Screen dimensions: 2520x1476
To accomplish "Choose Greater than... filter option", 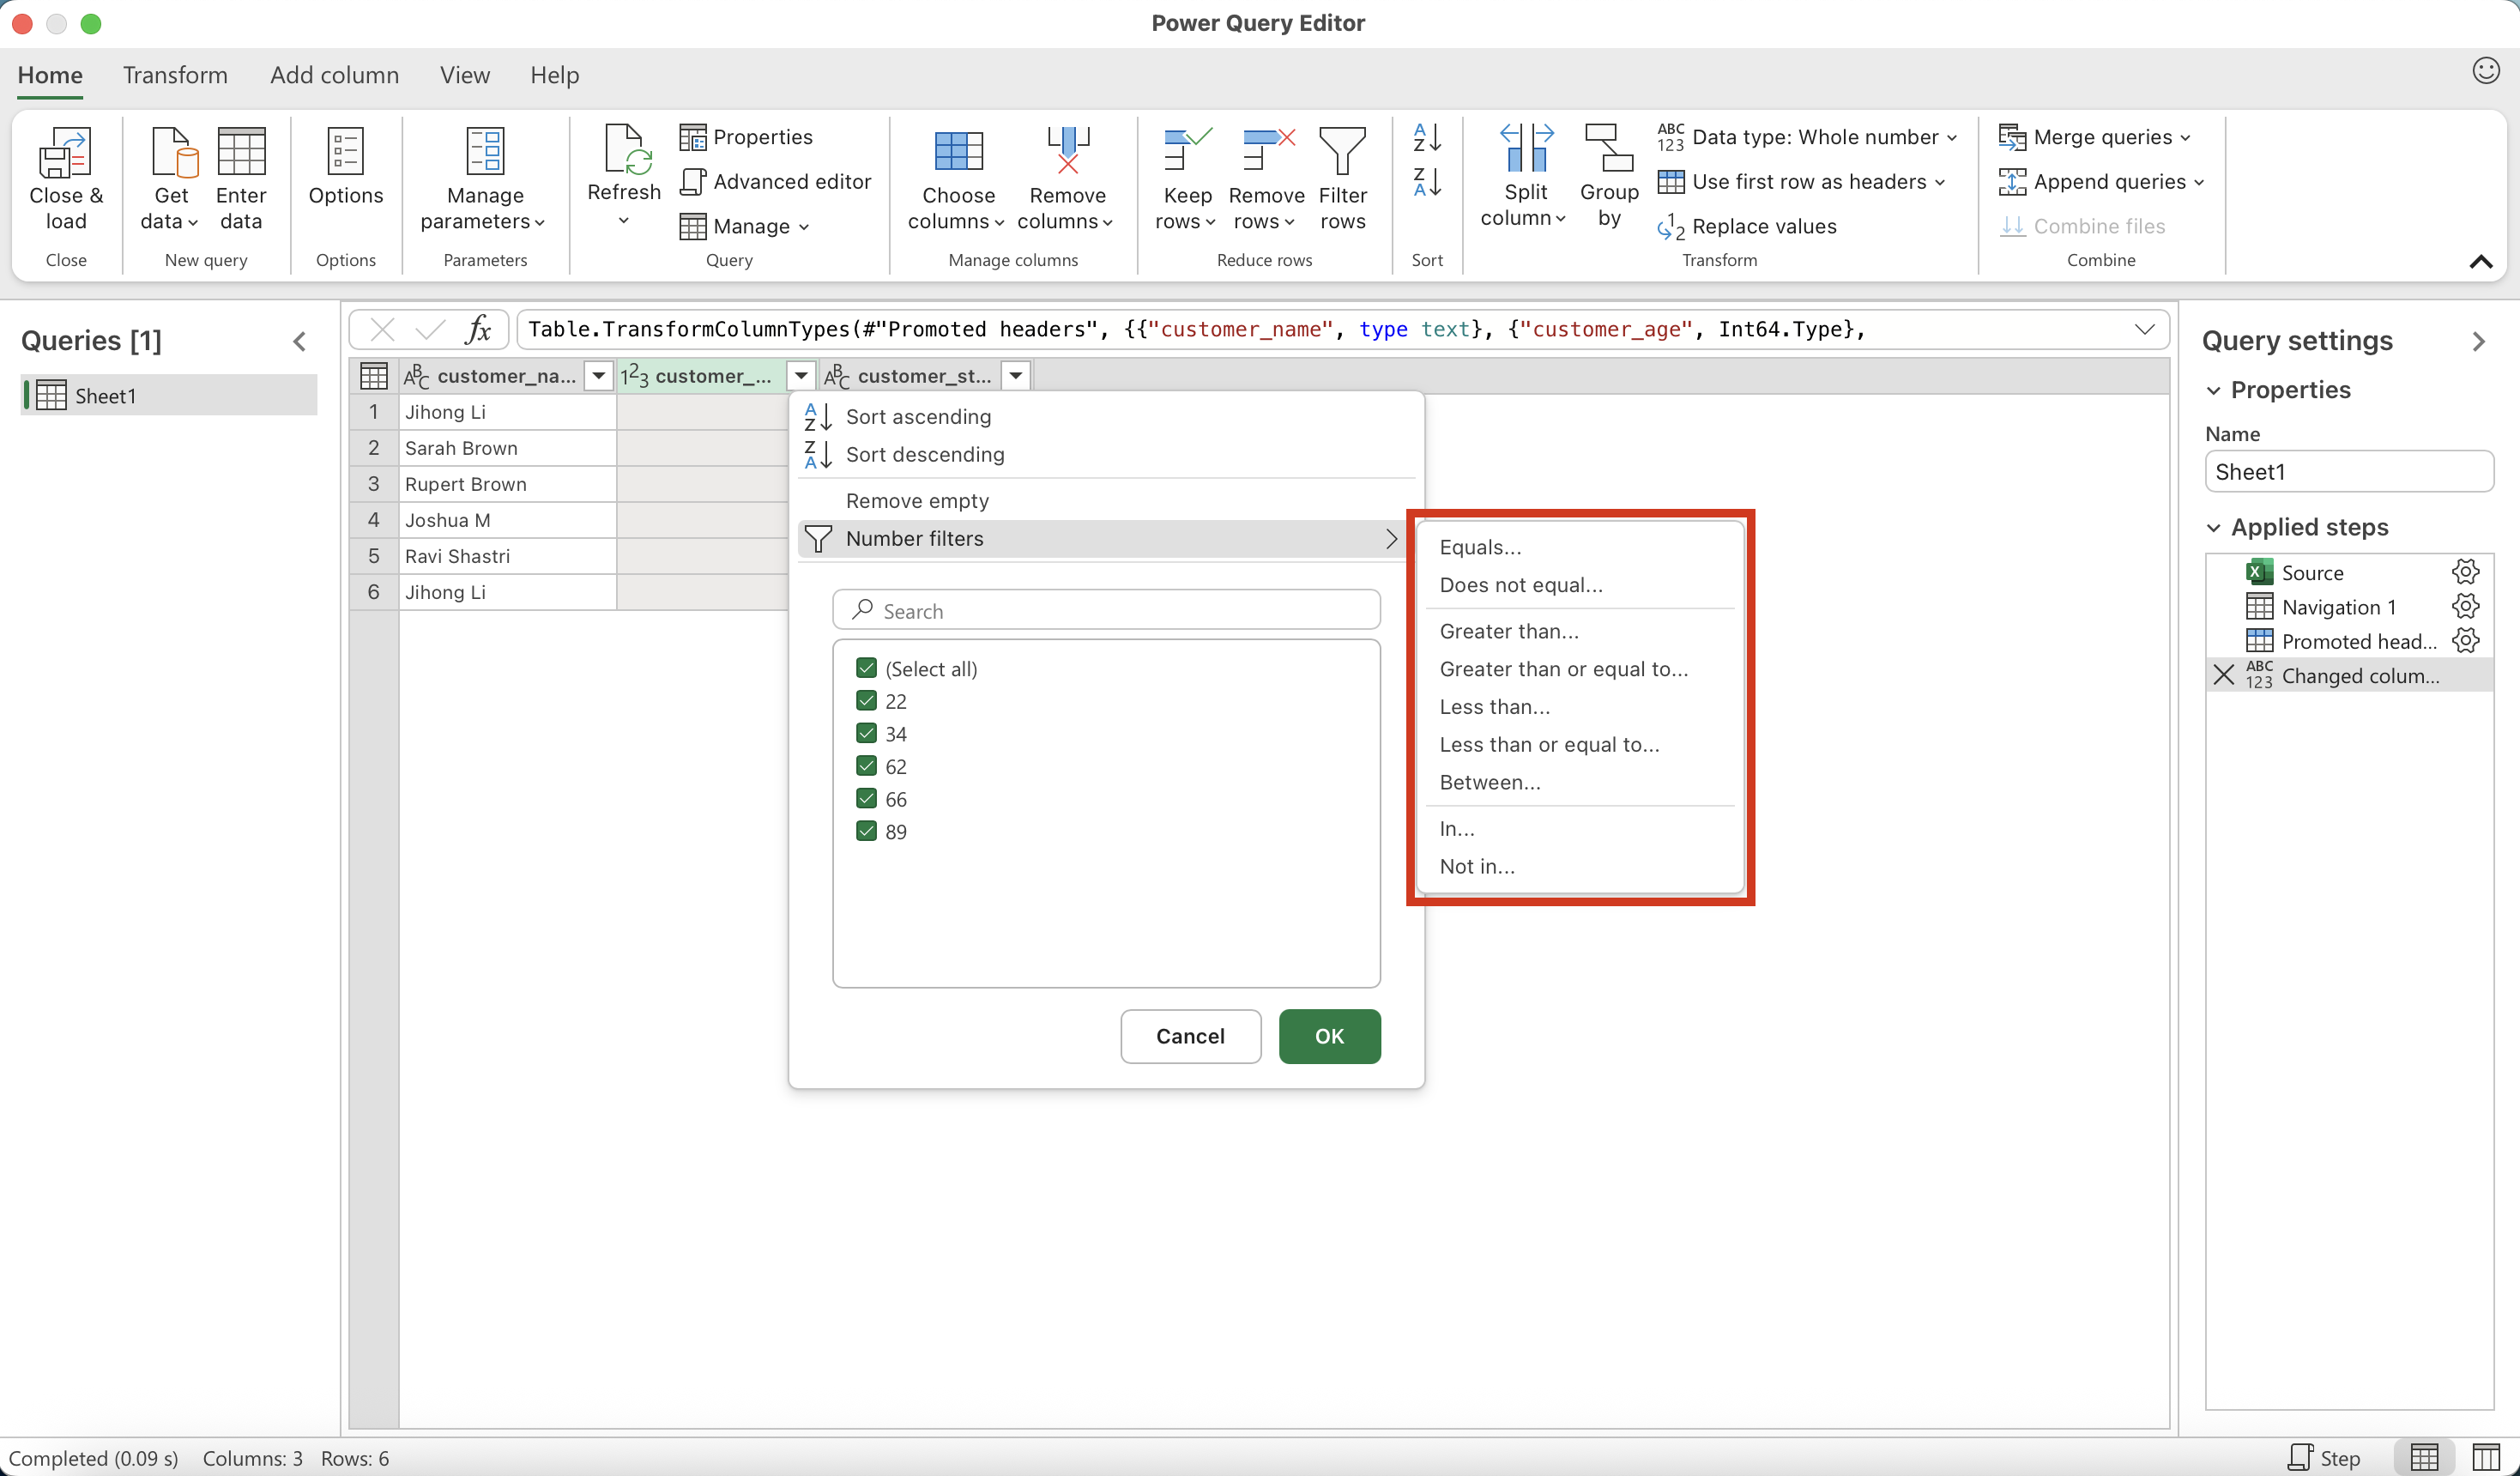I will point(1508,631).
